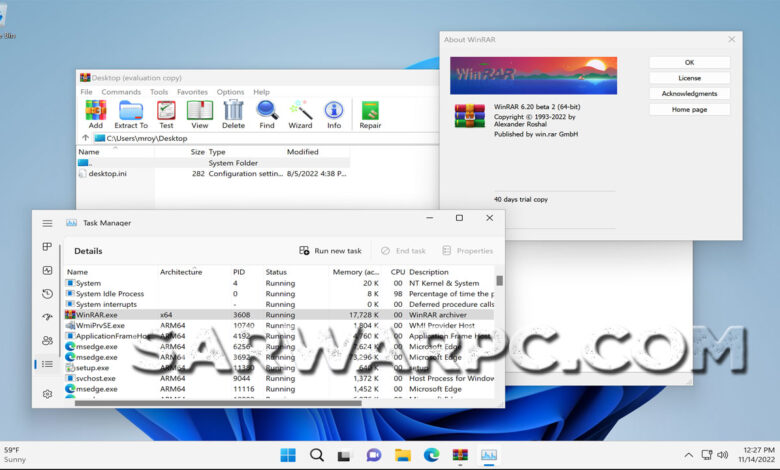Launch the Wizard tool

click(x=300, y=114)
